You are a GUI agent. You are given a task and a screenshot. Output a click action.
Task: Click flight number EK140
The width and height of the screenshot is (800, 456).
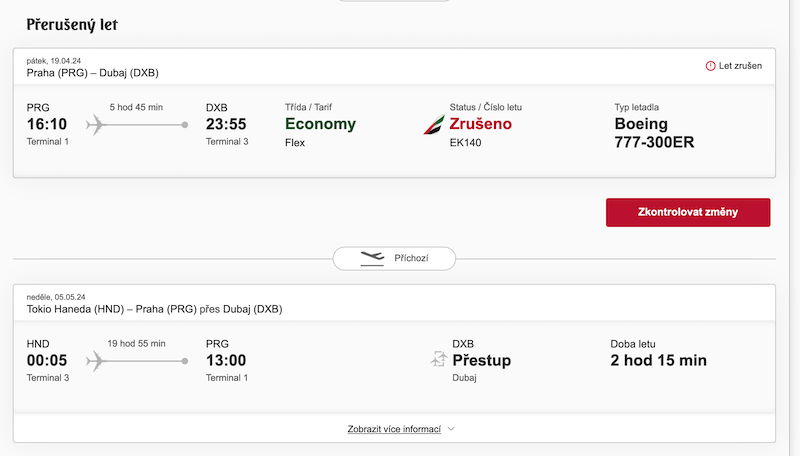(465, 143)
